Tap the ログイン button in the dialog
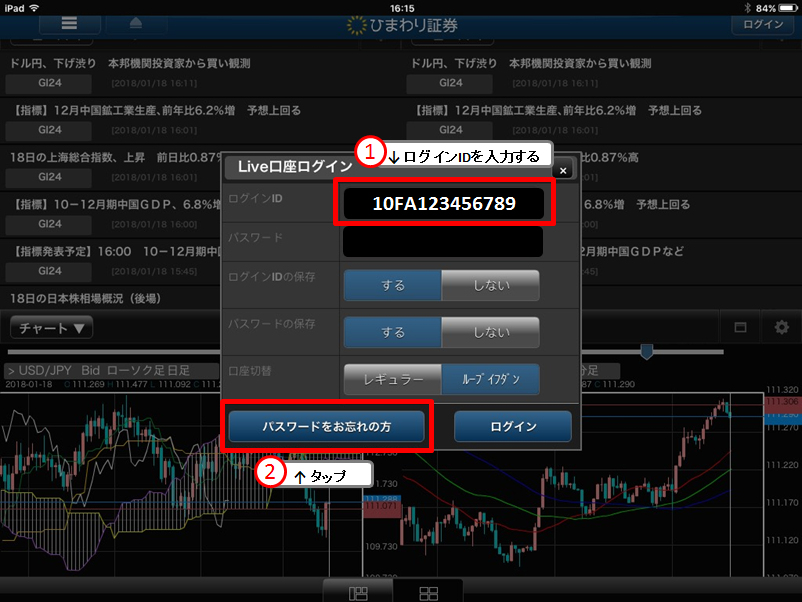The height and width of the screenshot is (602, 802). pos(513,426)
